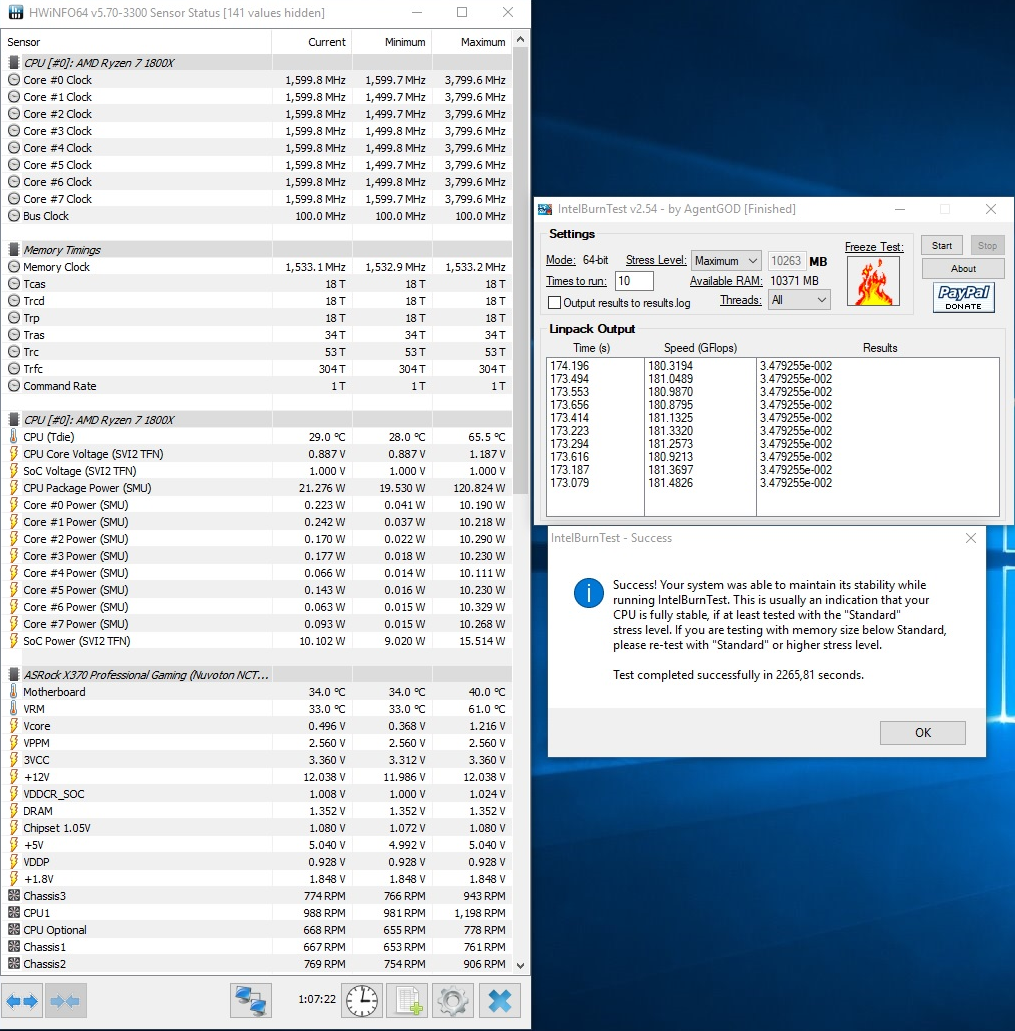The height and width of the screenshot is (1031, 1015).
Task: Click chip icon of Memory Timings group
Action: [14, 250]
